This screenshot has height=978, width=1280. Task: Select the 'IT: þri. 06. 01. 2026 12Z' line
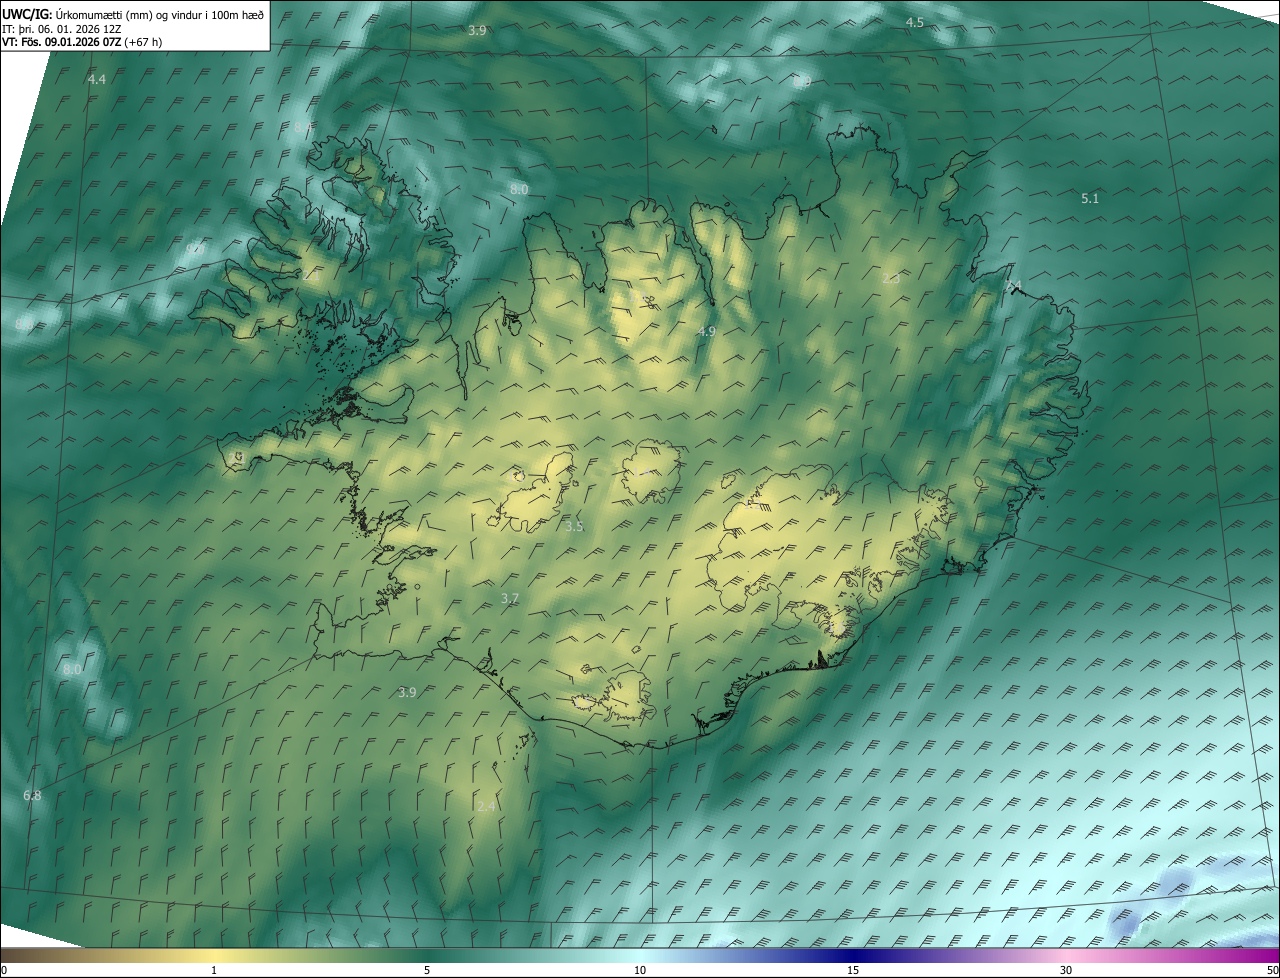[62, 29]
